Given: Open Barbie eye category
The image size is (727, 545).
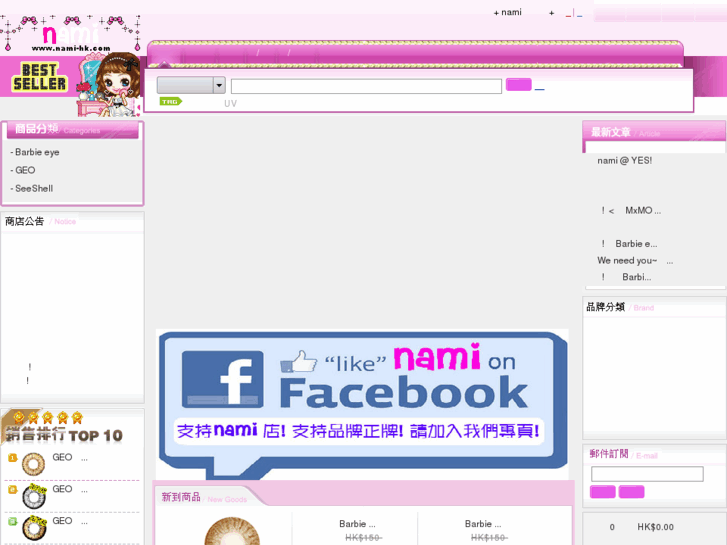Looking at the screenshot, I should point(37,152).
